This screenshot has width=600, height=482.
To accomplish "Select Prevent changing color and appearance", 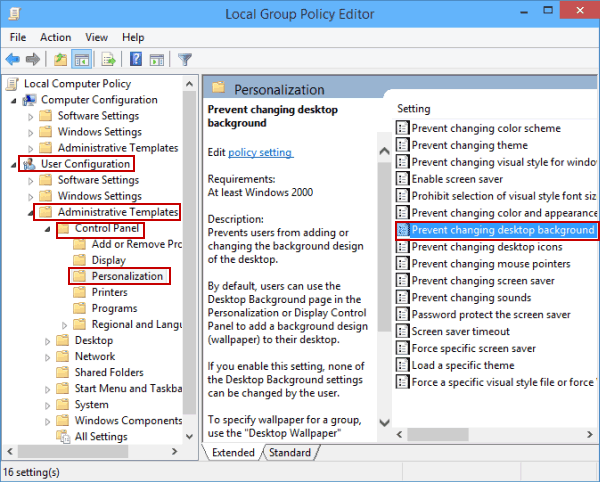I will 504,213.
